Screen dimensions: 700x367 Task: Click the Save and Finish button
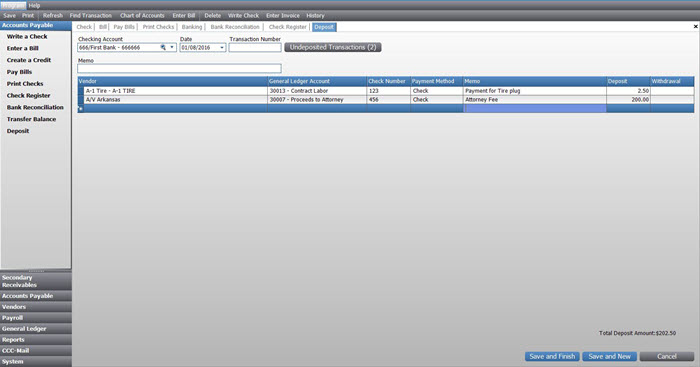(552, 356)
